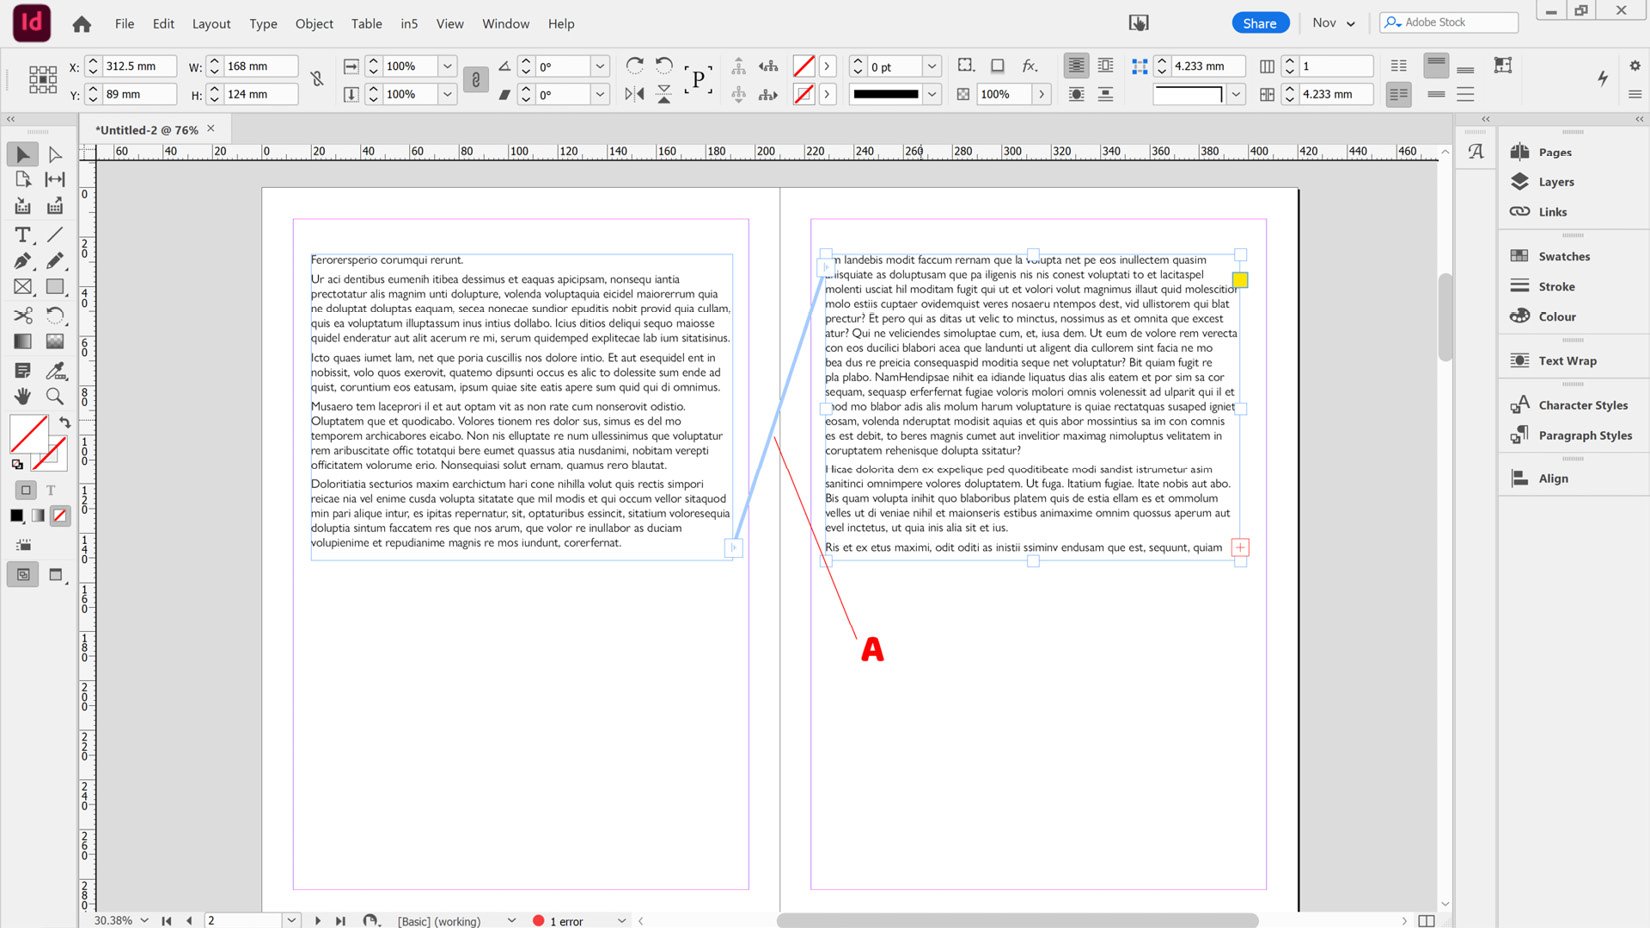Choose the Free Transform tool
Screen dimensions: 1650x928
(55, 315)
